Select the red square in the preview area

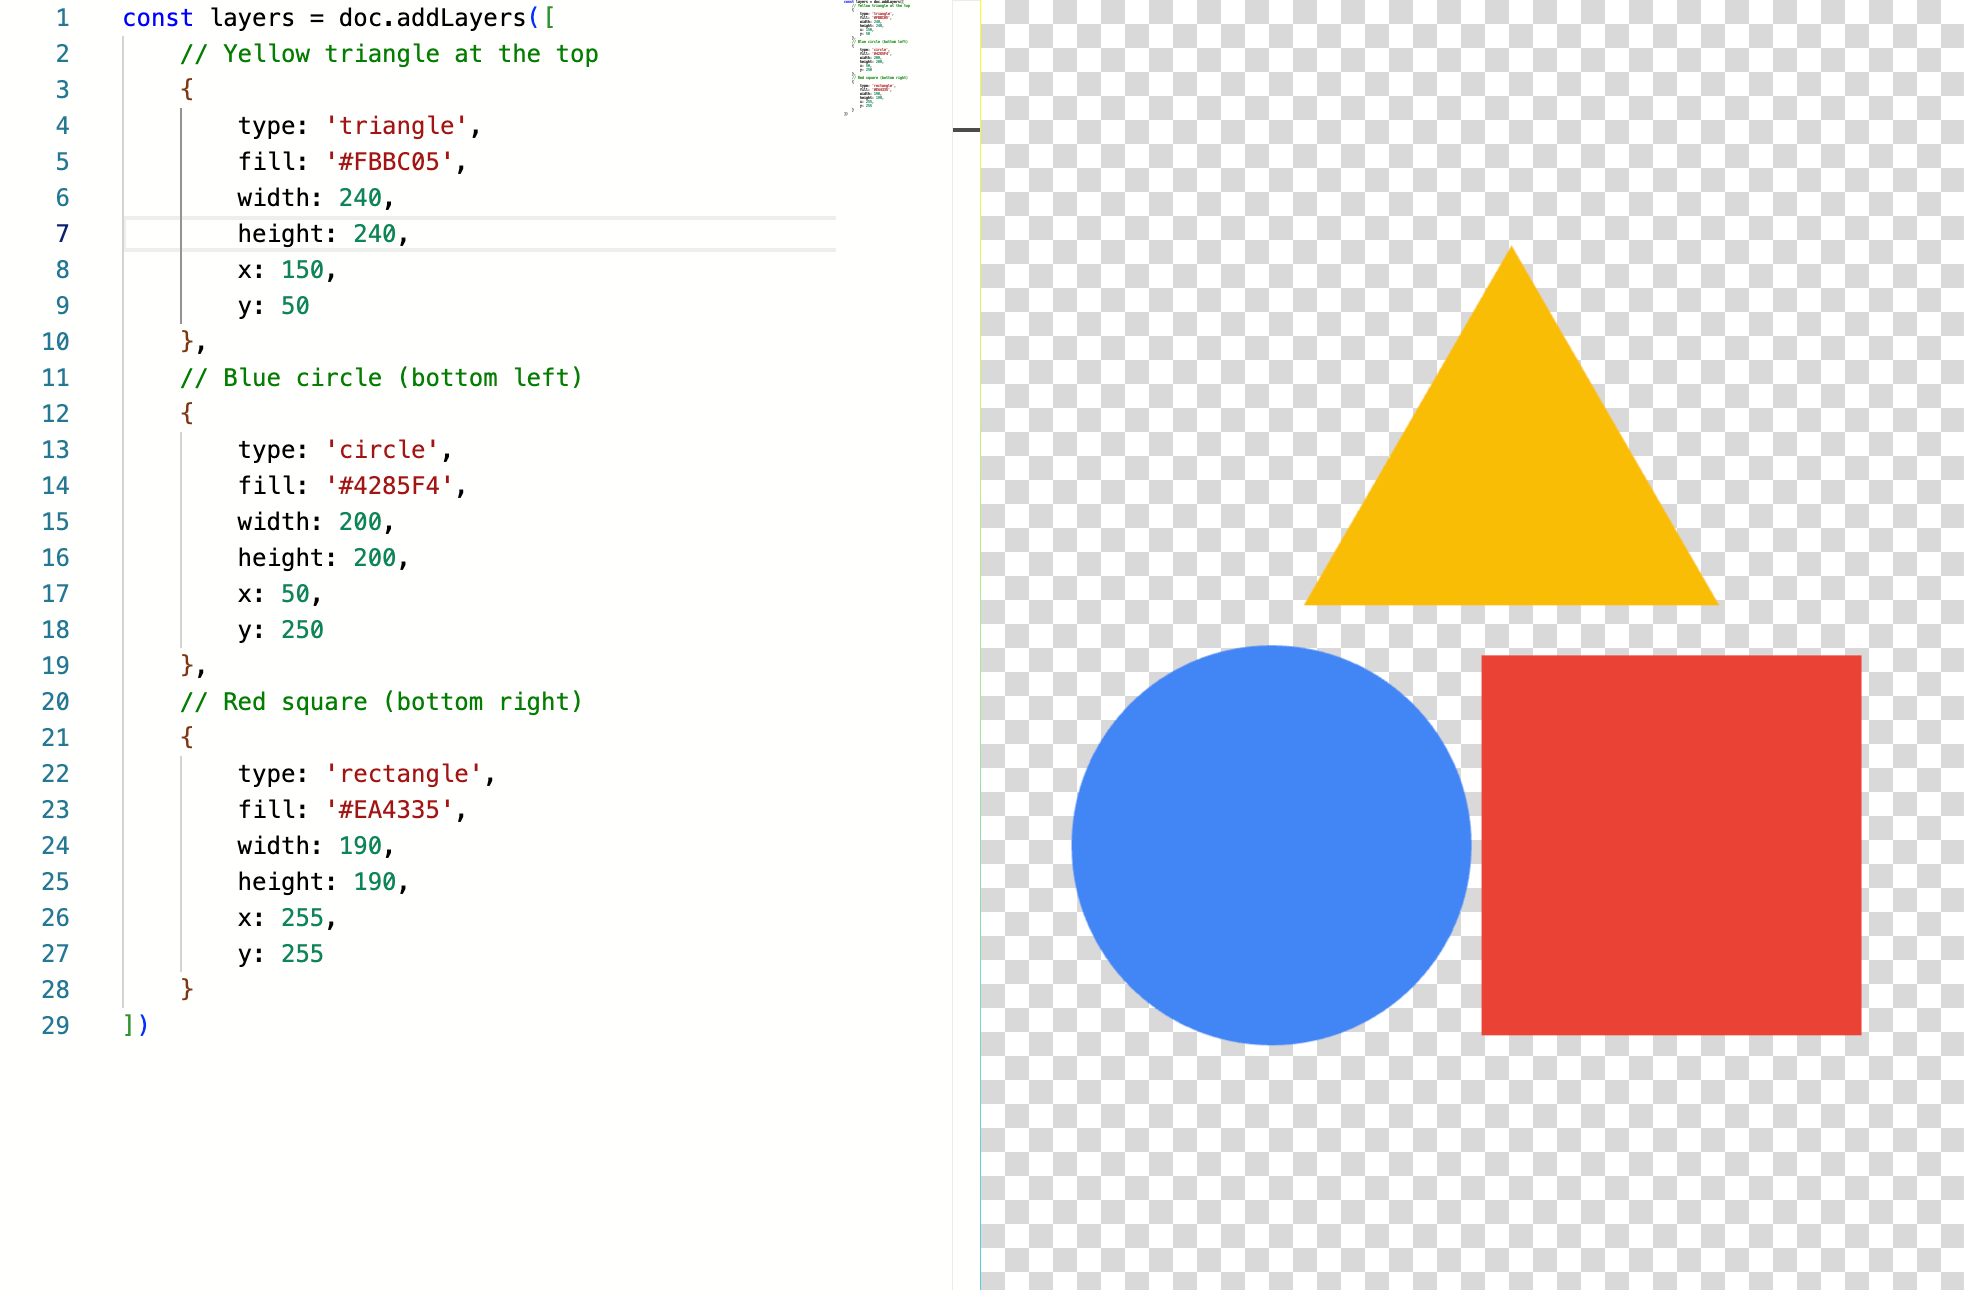(x=1670, y=845)
